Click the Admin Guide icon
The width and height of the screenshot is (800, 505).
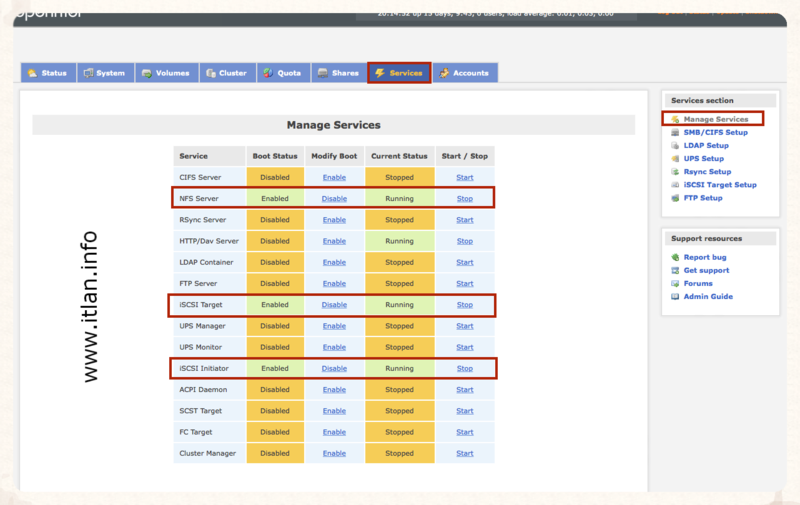pos(676,296)
